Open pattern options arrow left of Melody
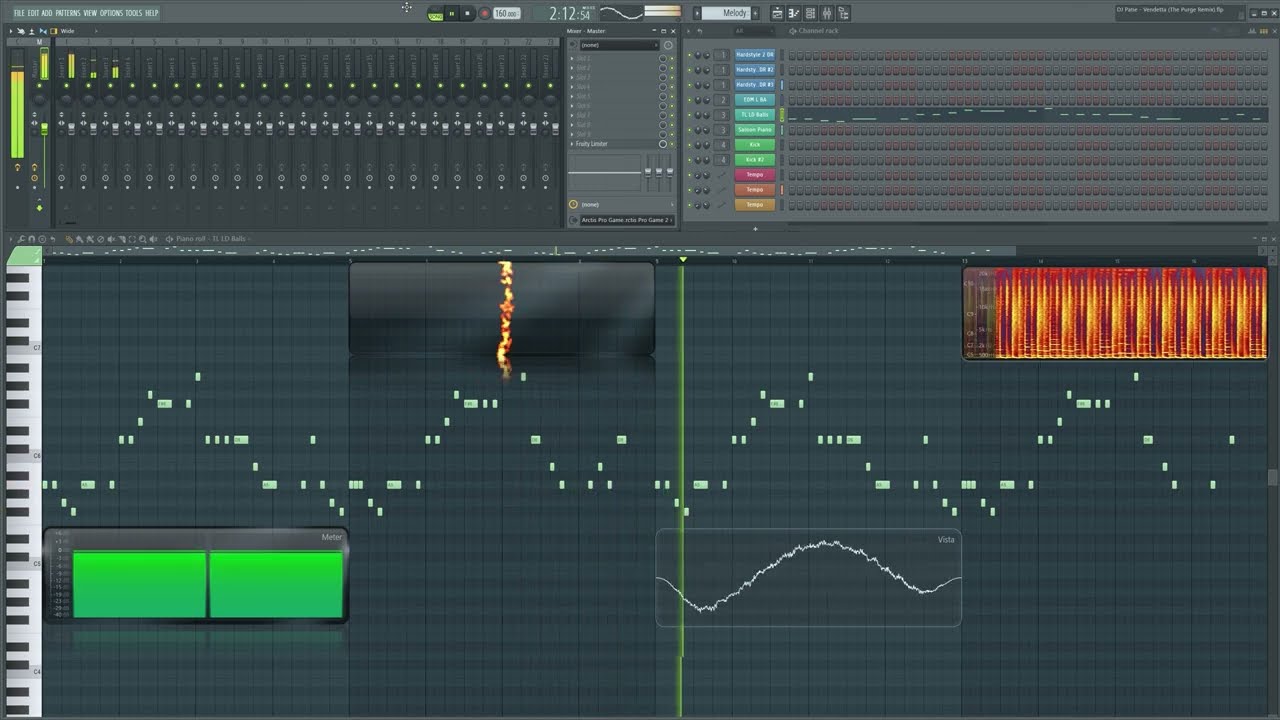The height and width of the screenshot is (720, 1280). tap(697, 13)
